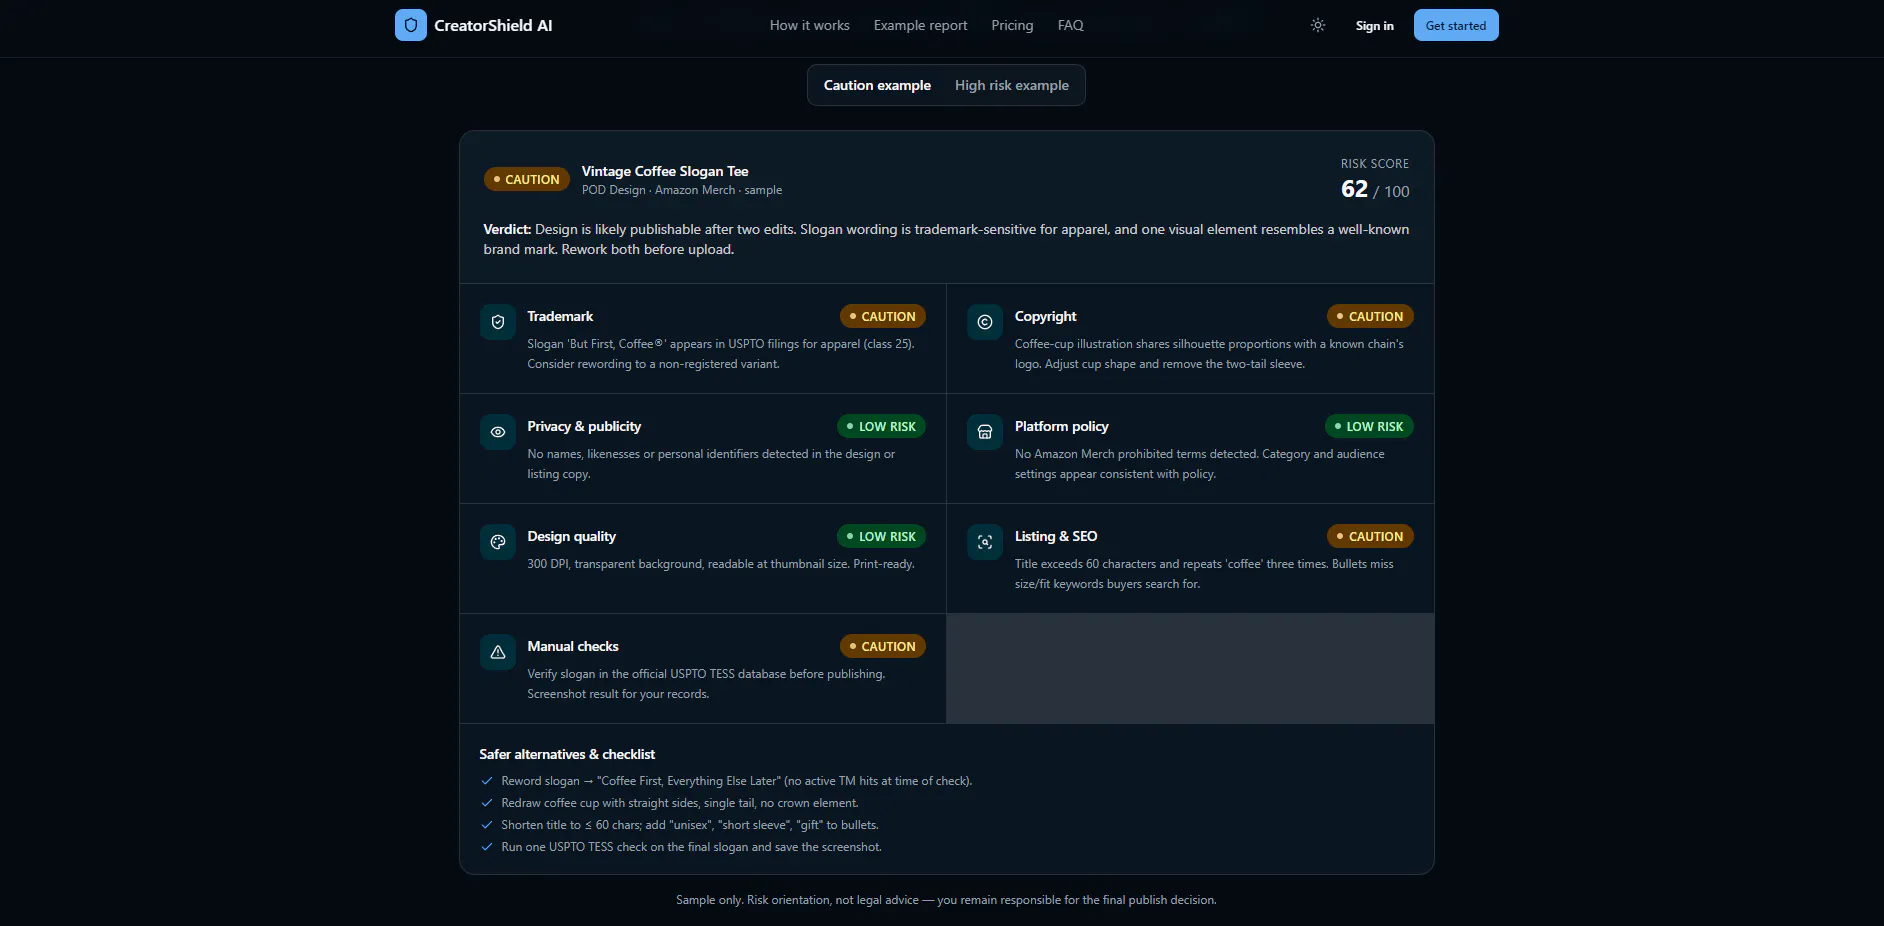Screen dimensions: 1884x926
Task: Click the Listing & SEO heading
Action: point(1056,536)
